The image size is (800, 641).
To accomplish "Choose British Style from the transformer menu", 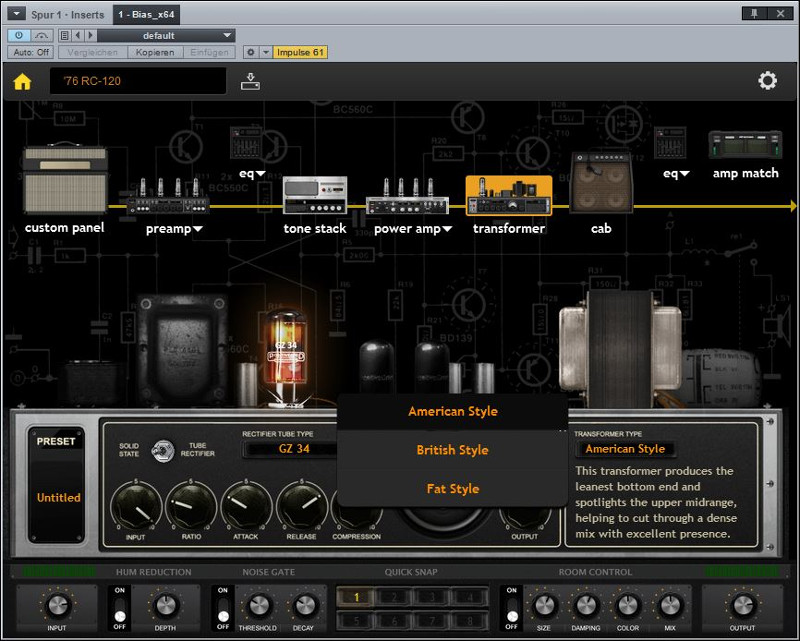I will point(453,450).
